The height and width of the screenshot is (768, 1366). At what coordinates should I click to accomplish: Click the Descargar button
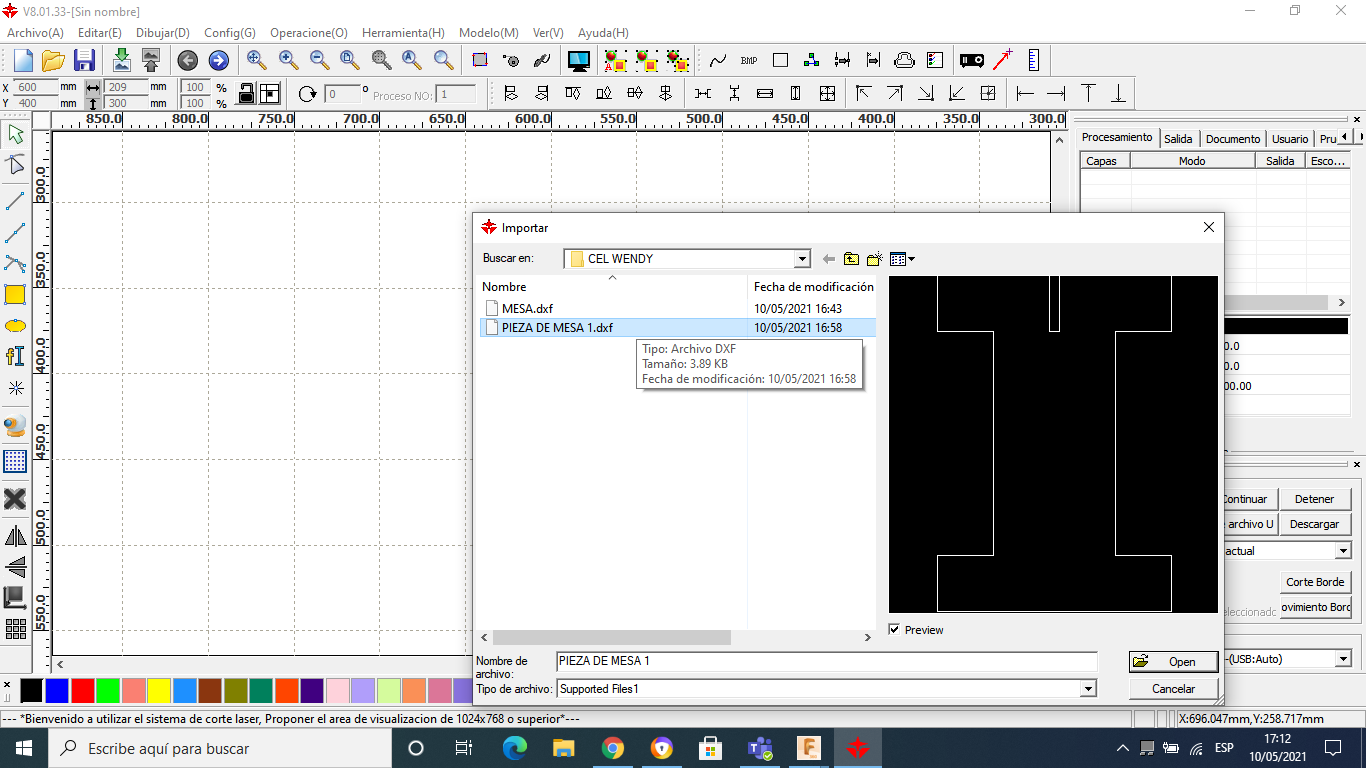[1314, 524]
